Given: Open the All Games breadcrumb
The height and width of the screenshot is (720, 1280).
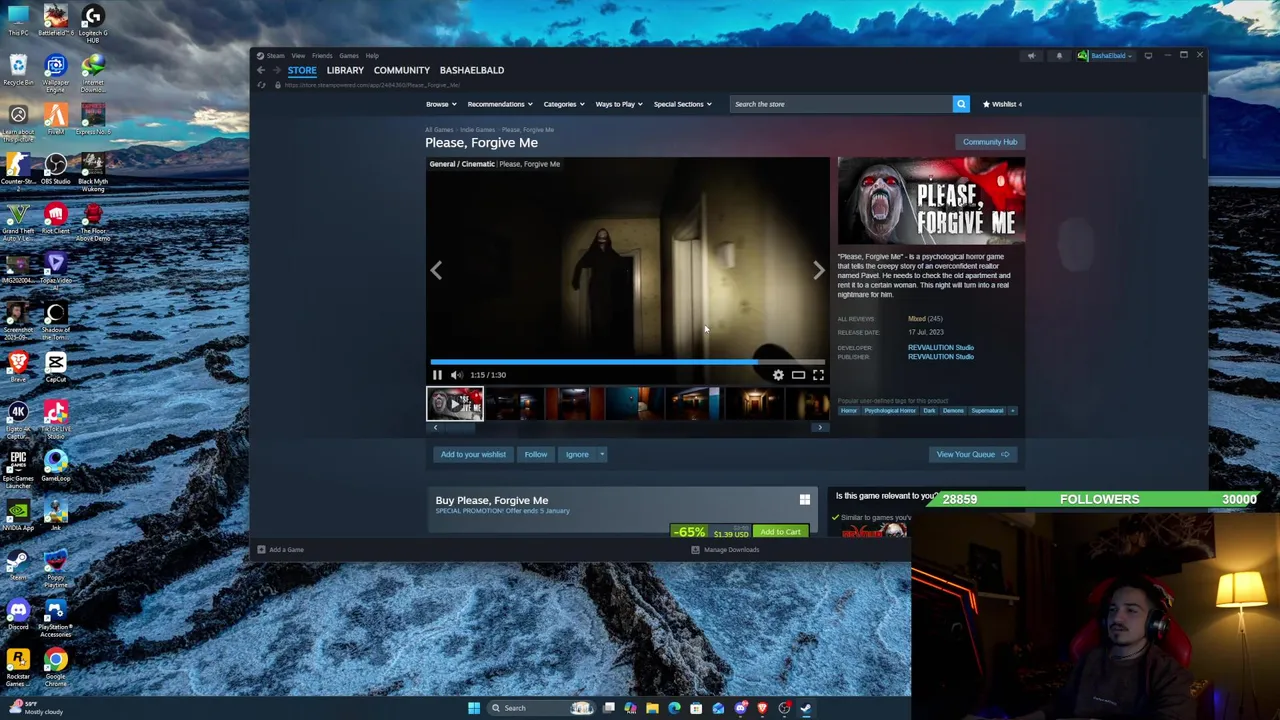Looking at the screenshot, I should coord(439,130).
